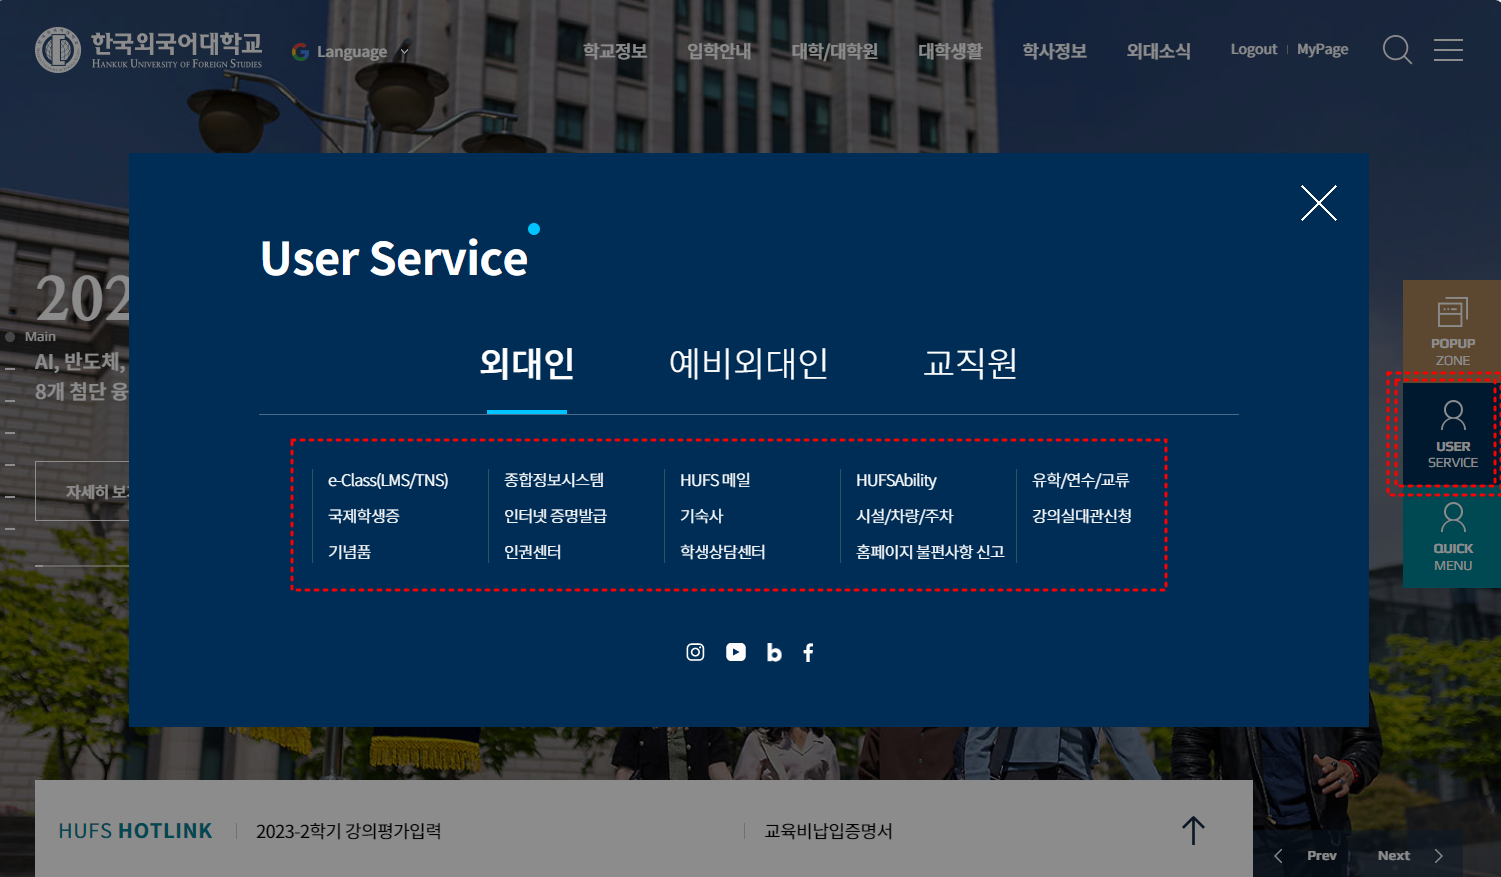The width and height of the screenshot is (1501, 877).
Task: Visit the HUFS Instagram page
Action: 695,652
